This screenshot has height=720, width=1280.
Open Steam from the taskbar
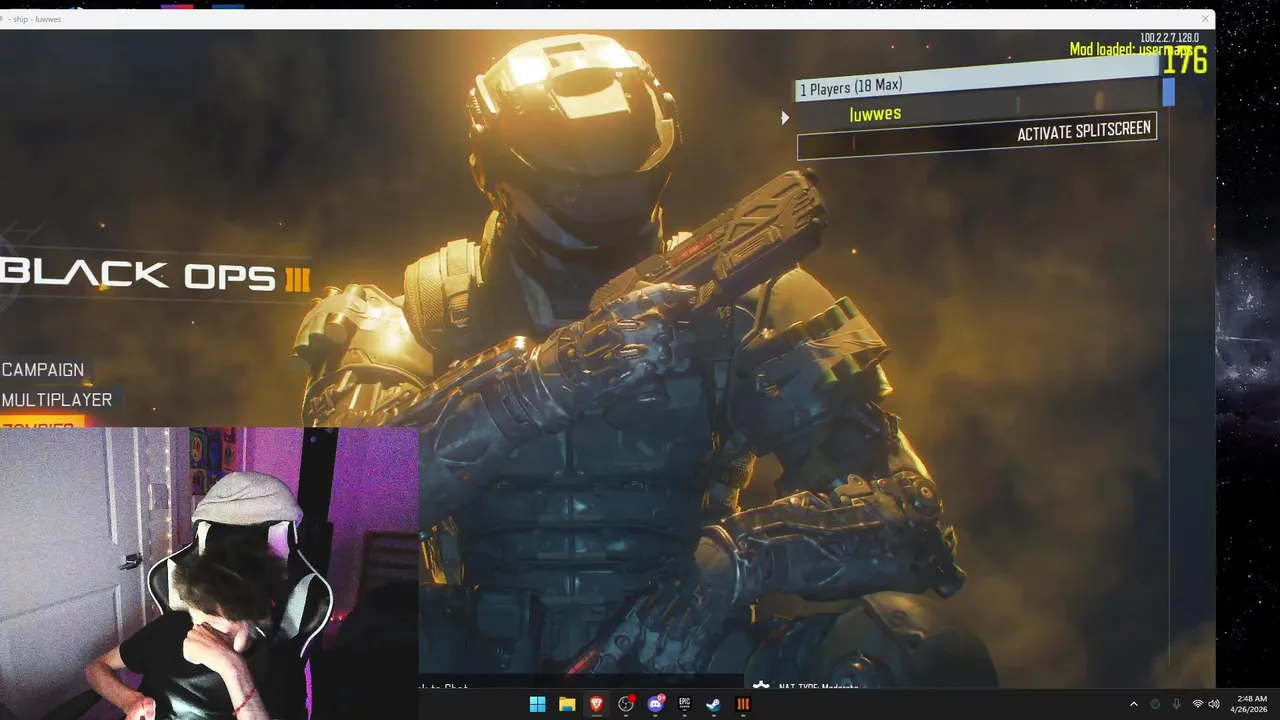click(x=714, y=704)
